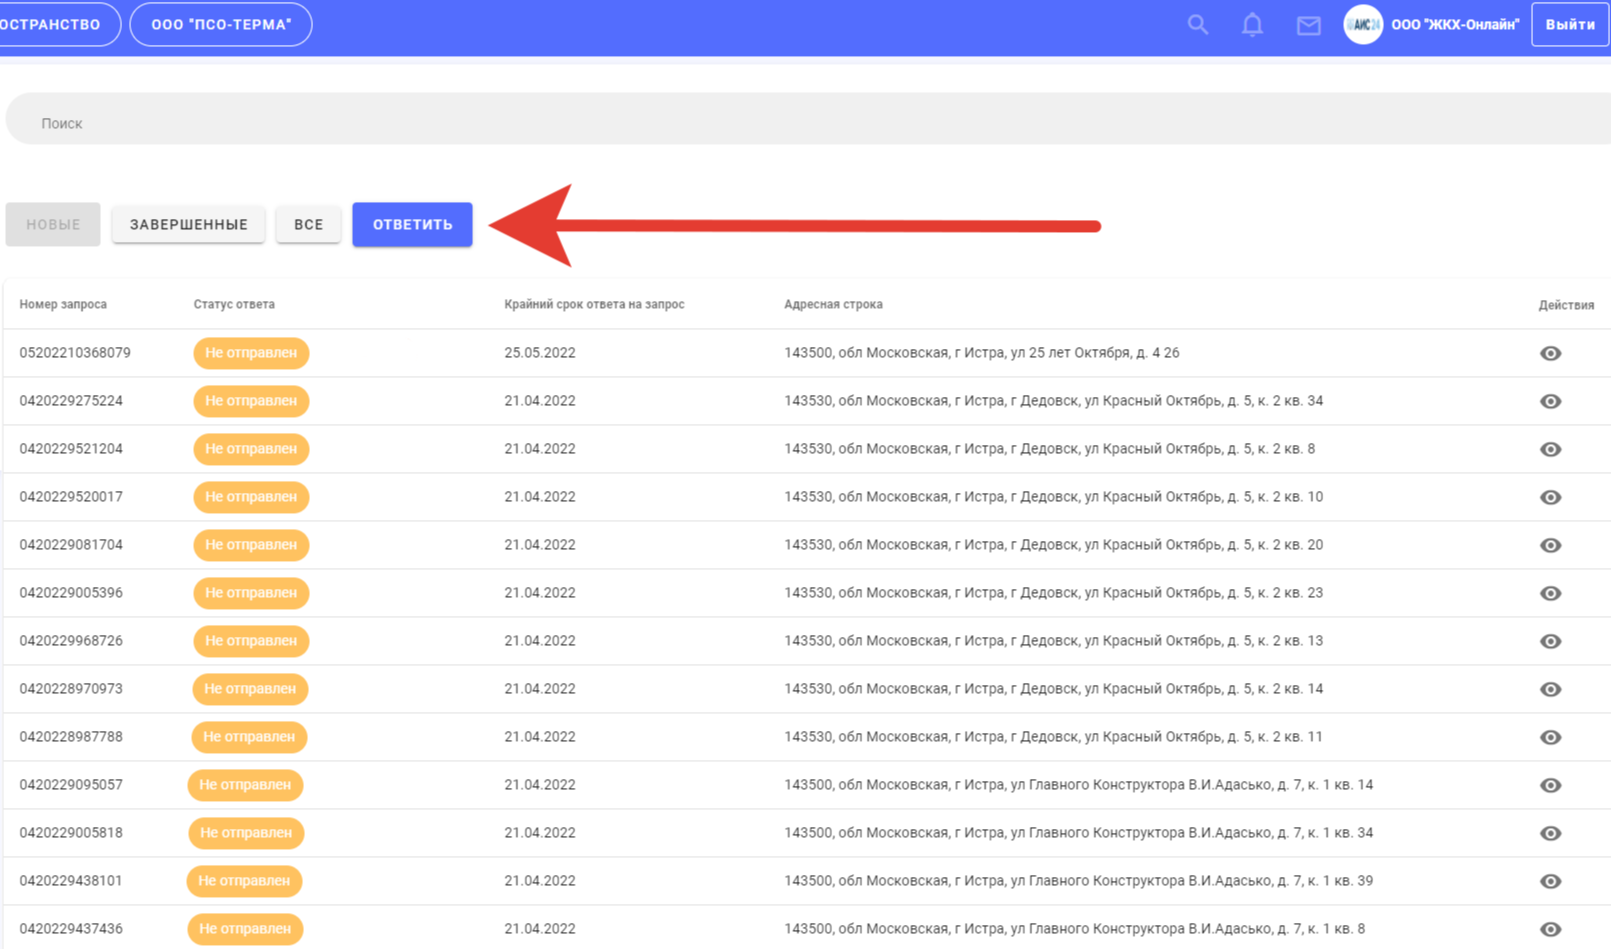This screenshot has width=1611, height=949.
Task: Click the АИС24 avatar logo
Action: (x=1363, y=25)
